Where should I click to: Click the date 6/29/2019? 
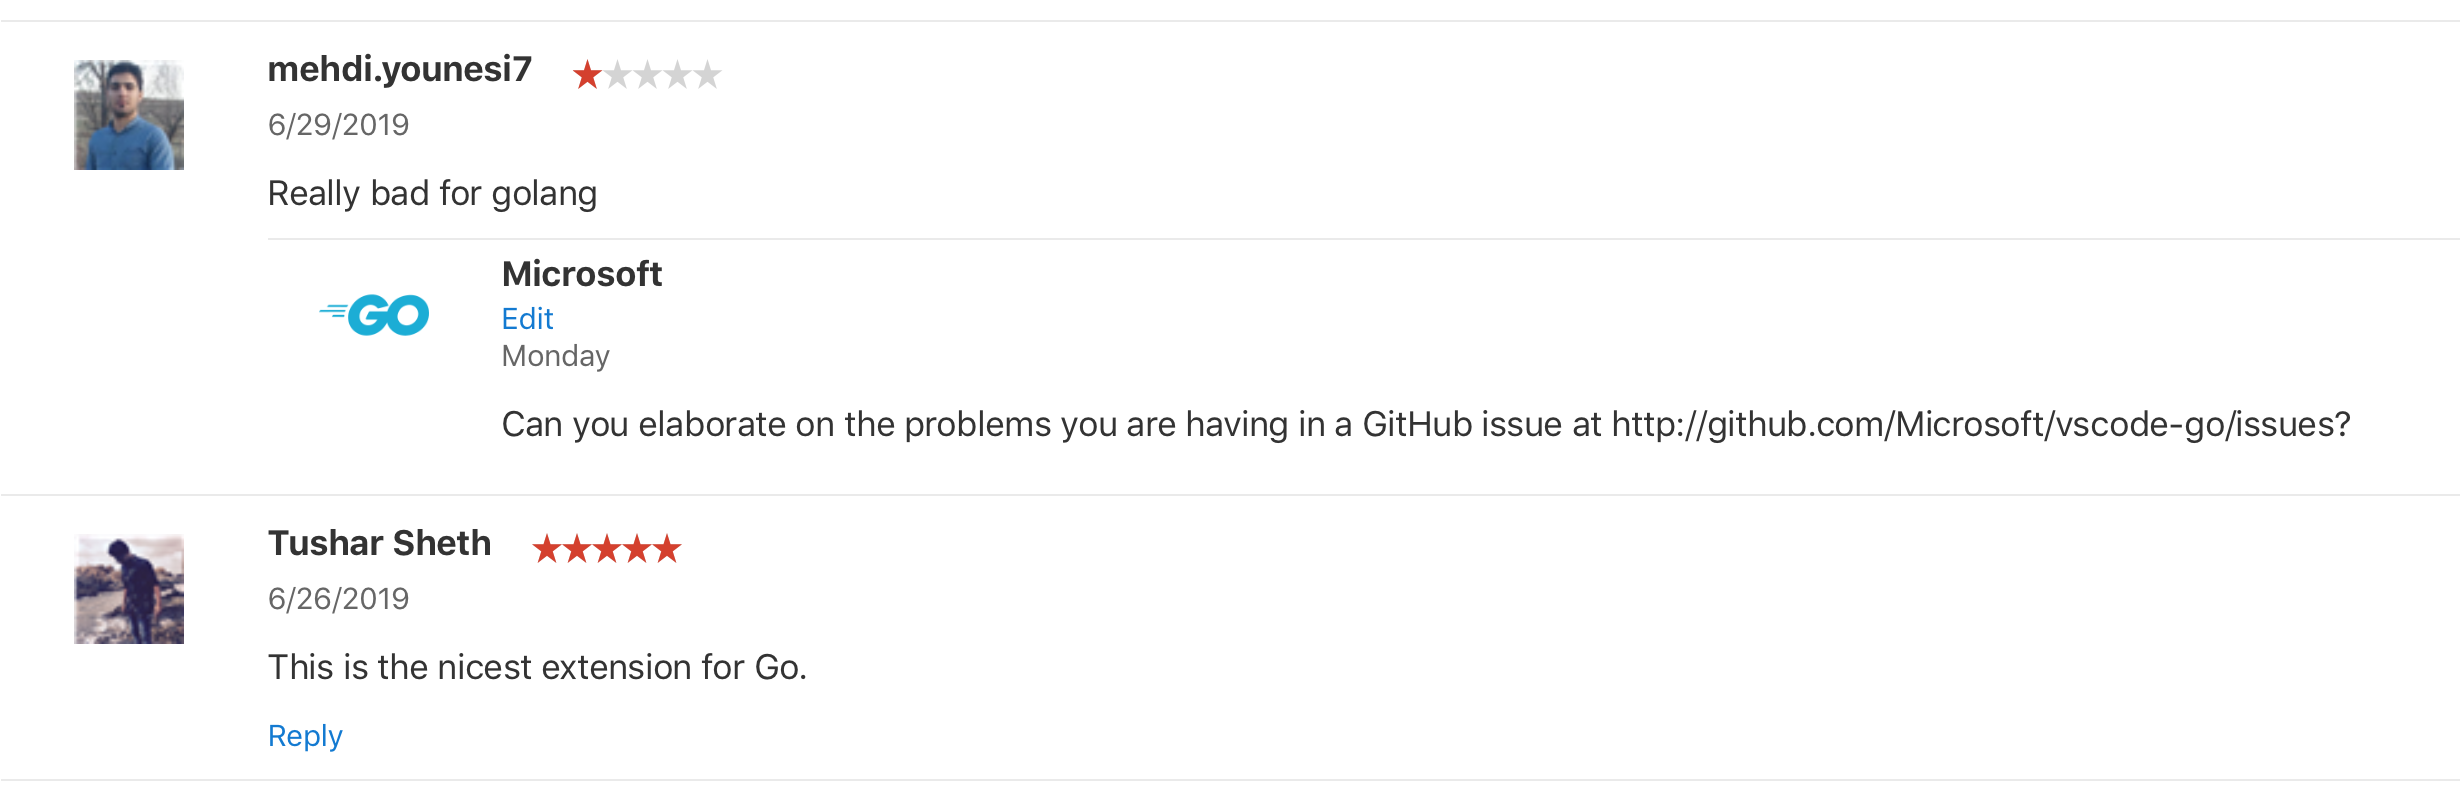pyautogui.click(x=337, y=125)
